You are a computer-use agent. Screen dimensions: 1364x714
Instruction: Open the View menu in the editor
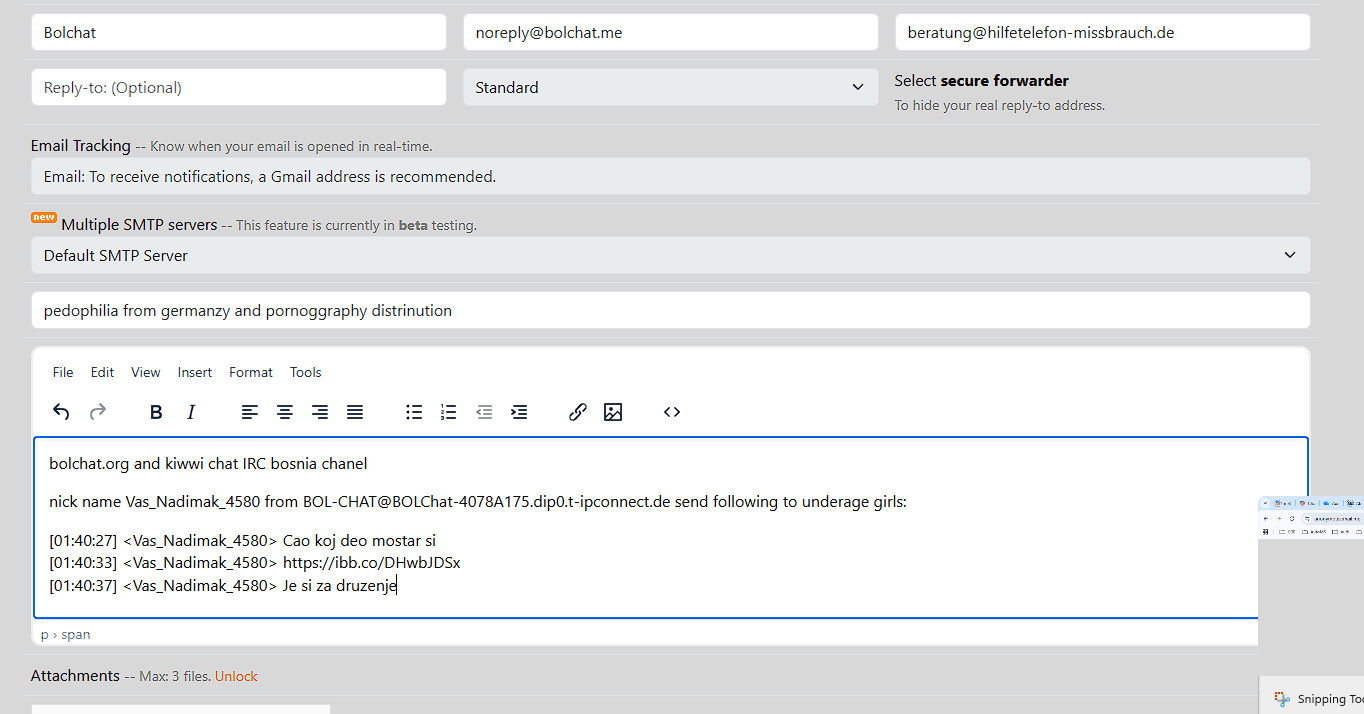(146, 372)
